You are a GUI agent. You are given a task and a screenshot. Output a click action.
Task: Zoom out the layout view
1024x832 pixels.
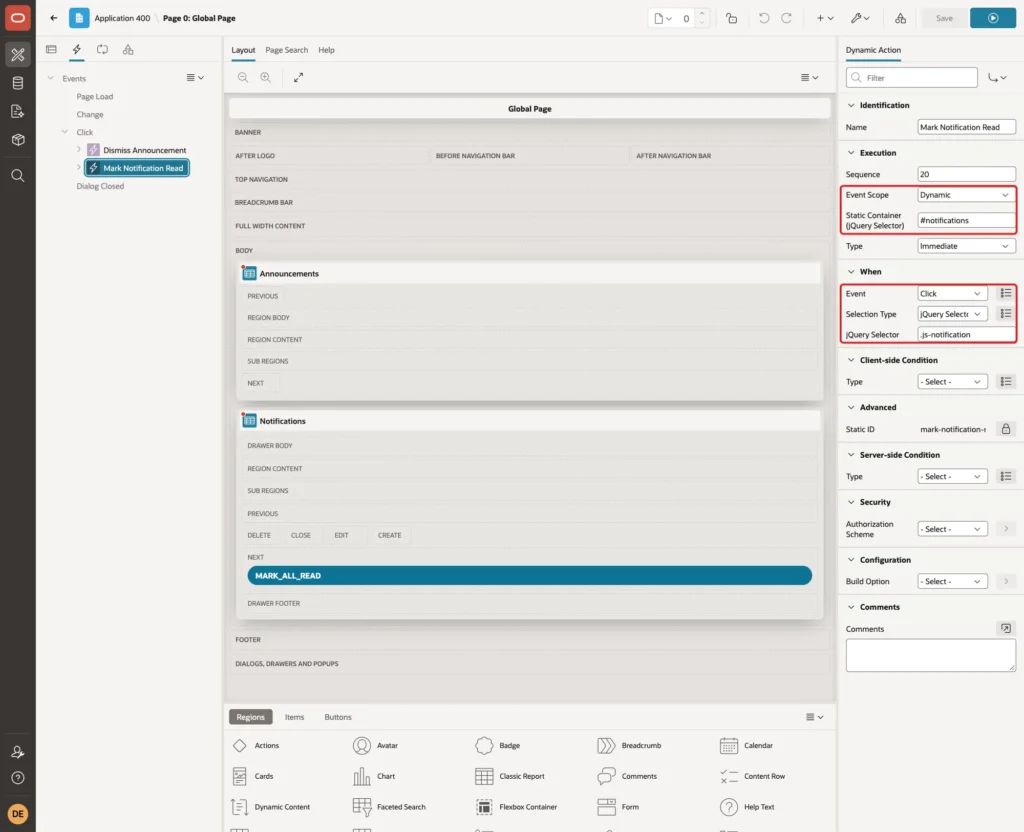pyautogui.click(x=243, y=77)
